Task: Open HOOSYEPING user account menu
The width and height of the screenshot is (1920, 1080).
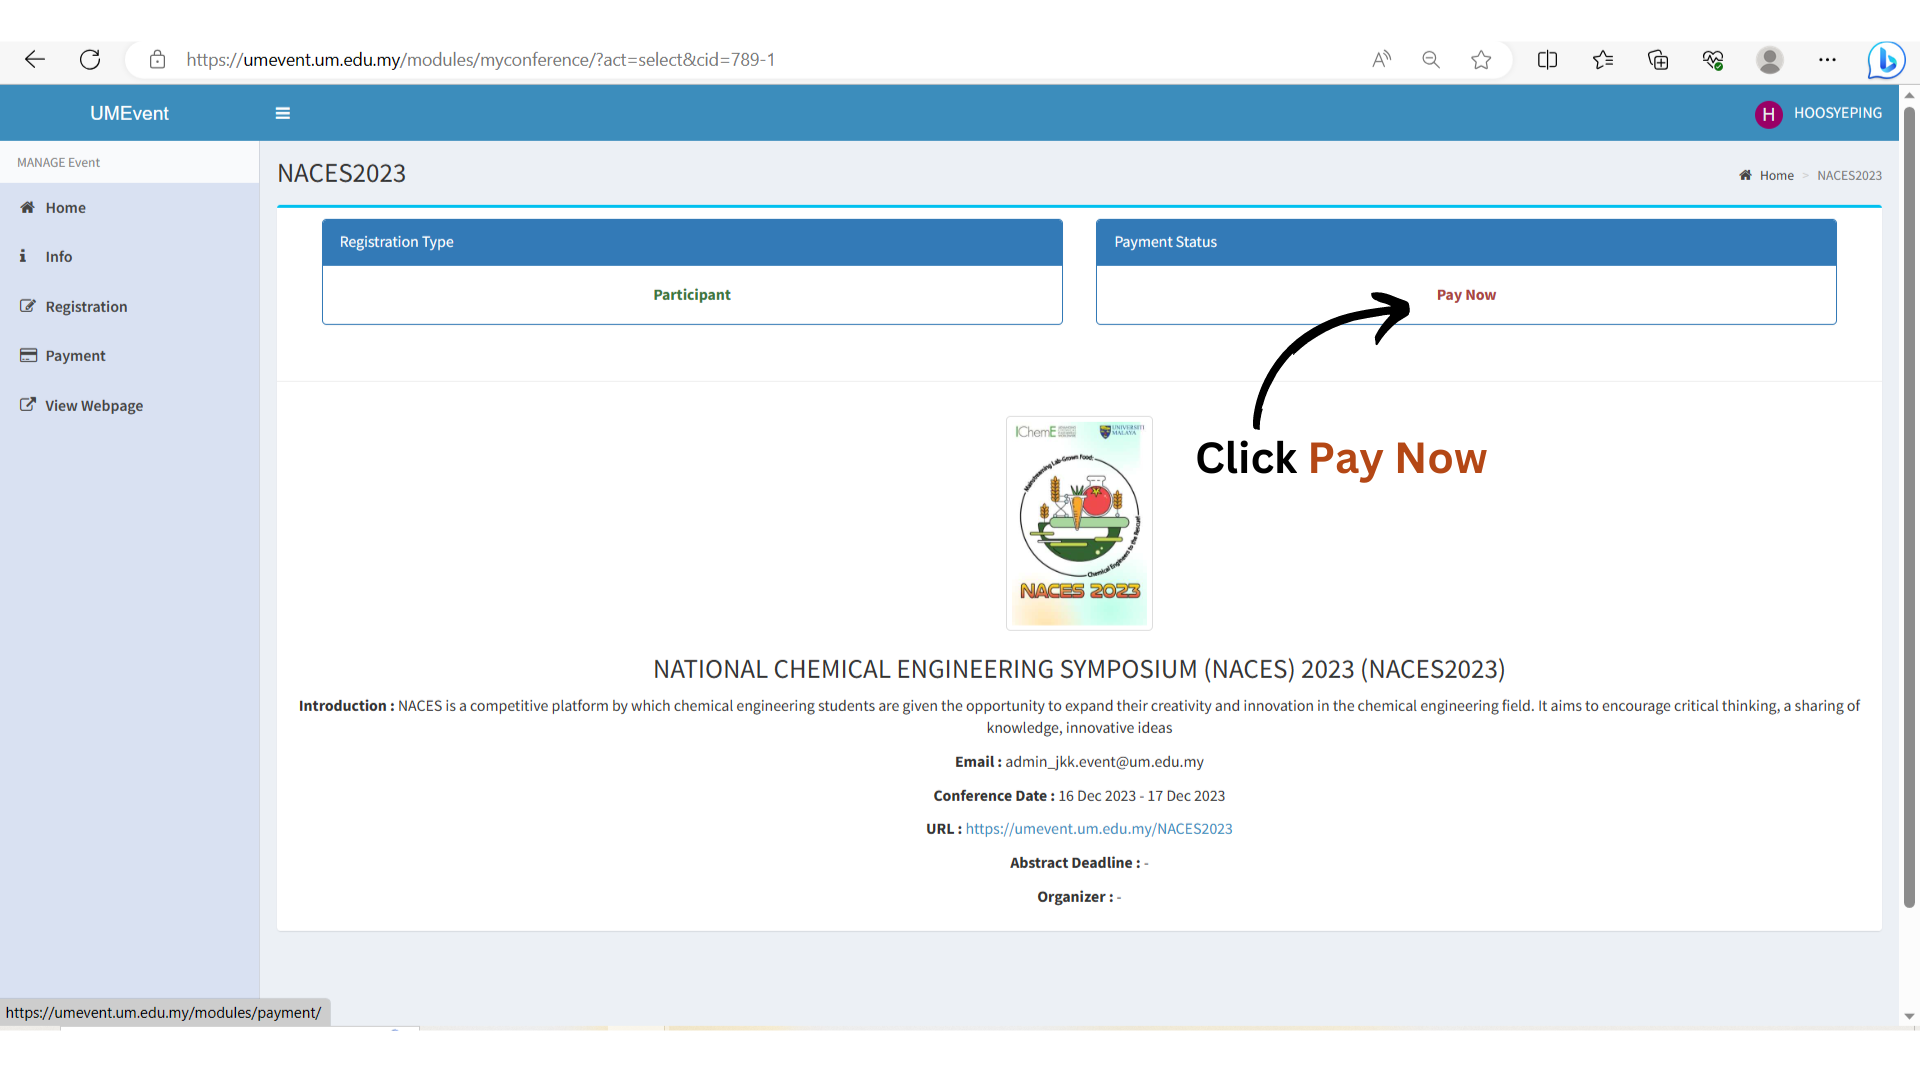Action: click(1819, 113)
